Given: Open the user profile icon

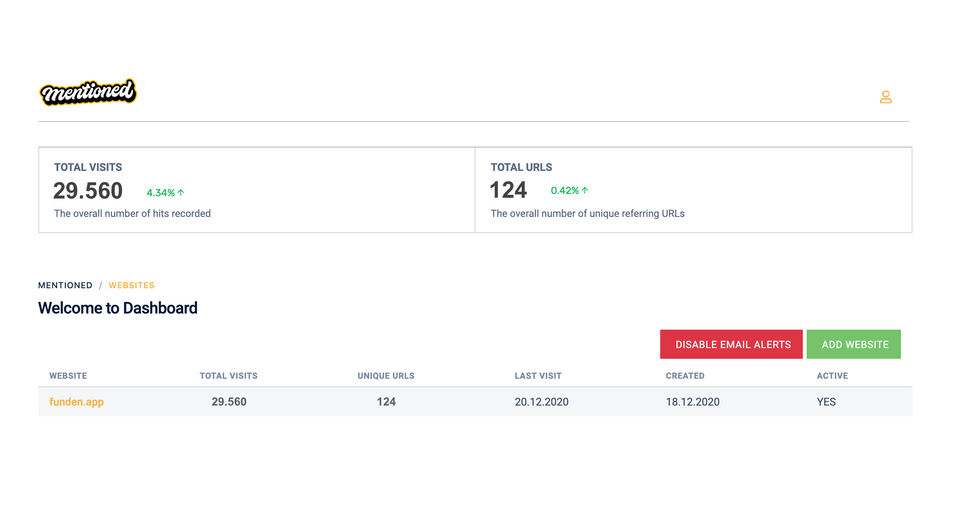Looking at the screenshot, I should 885,97.
